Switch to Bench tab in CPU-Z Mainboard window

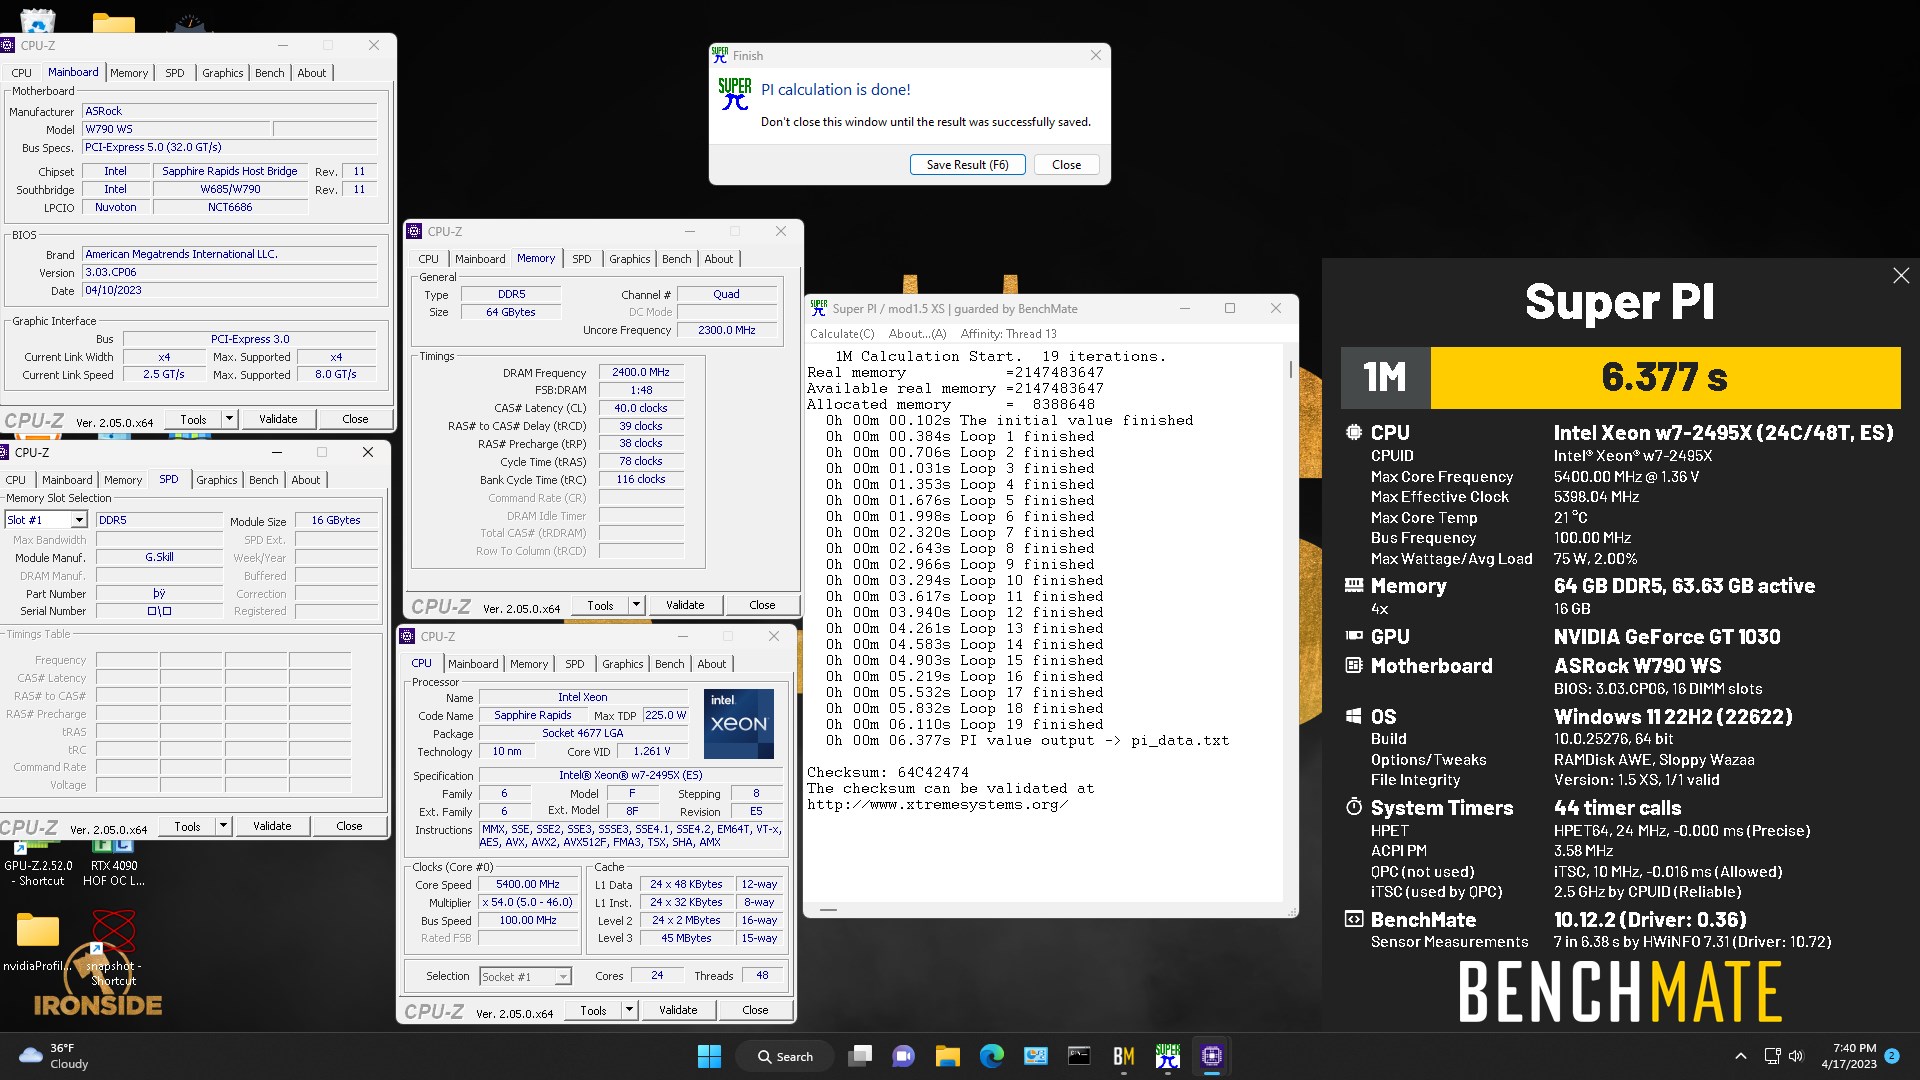click(x=269, y=73)
